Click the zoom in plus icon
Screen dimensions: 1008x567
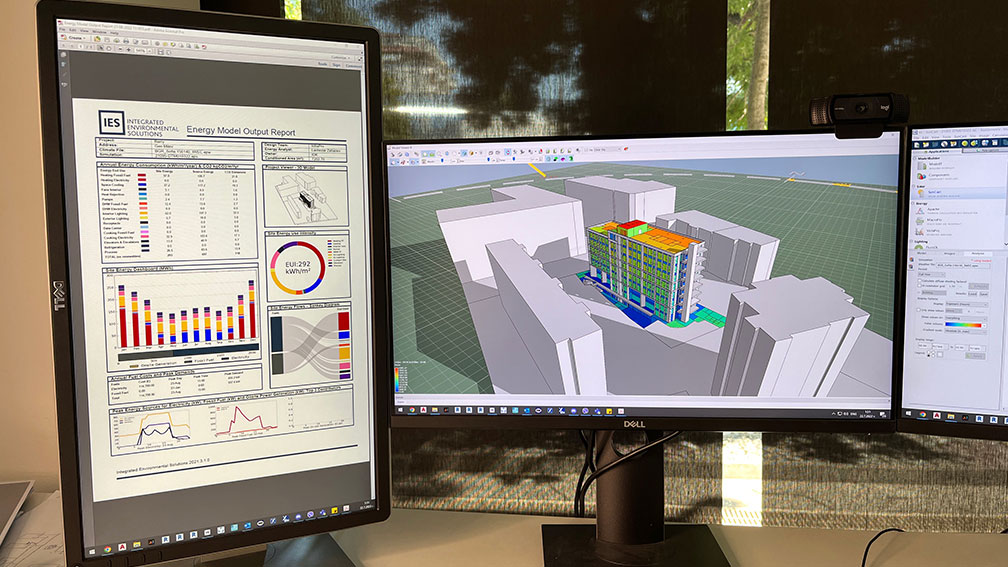click(129, 50)
